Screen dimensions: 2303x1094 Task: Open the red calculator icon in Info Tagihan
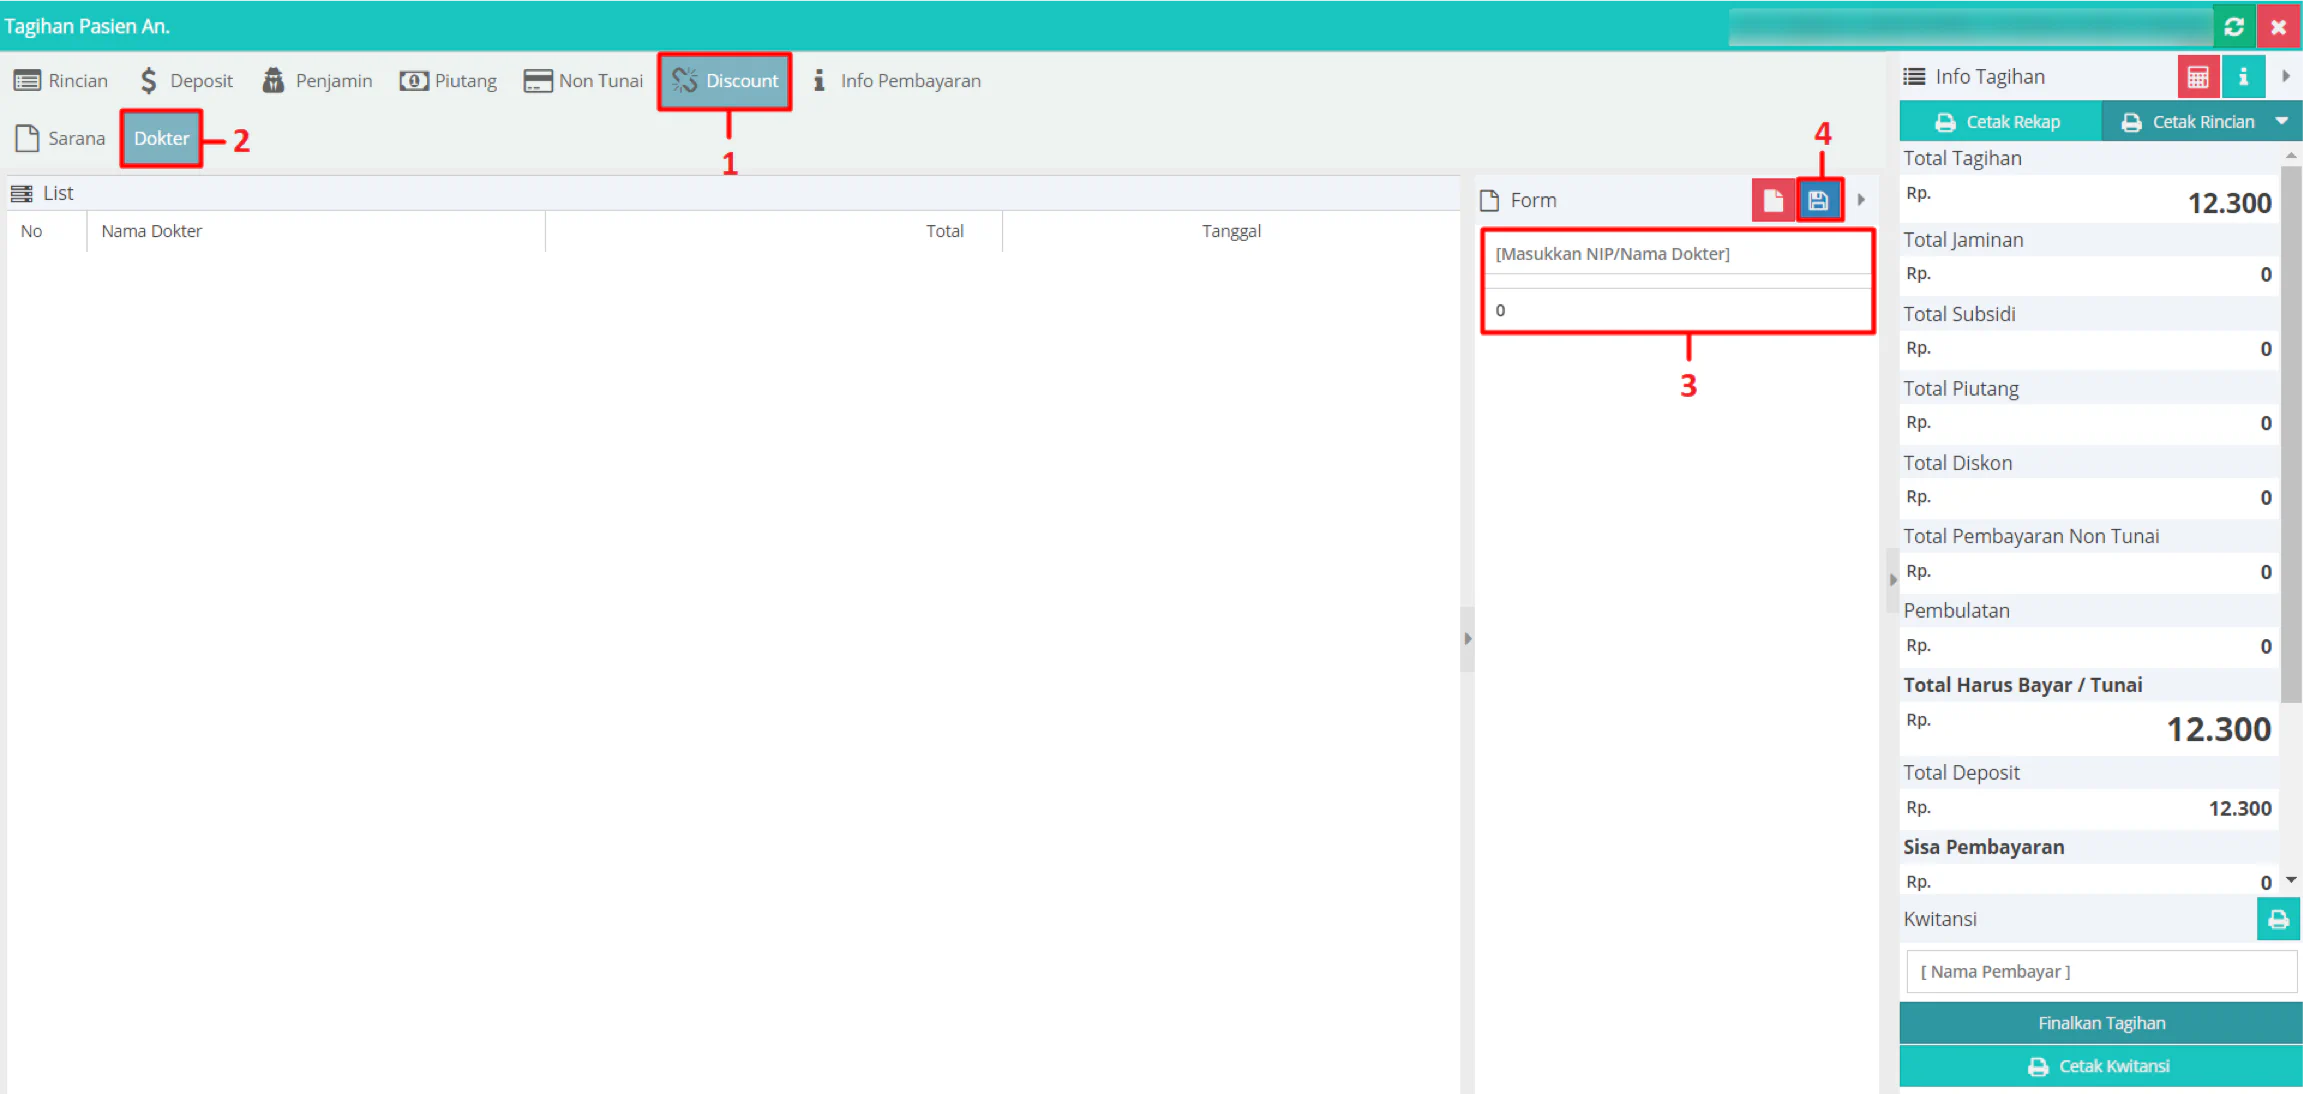pos(2198,77)
